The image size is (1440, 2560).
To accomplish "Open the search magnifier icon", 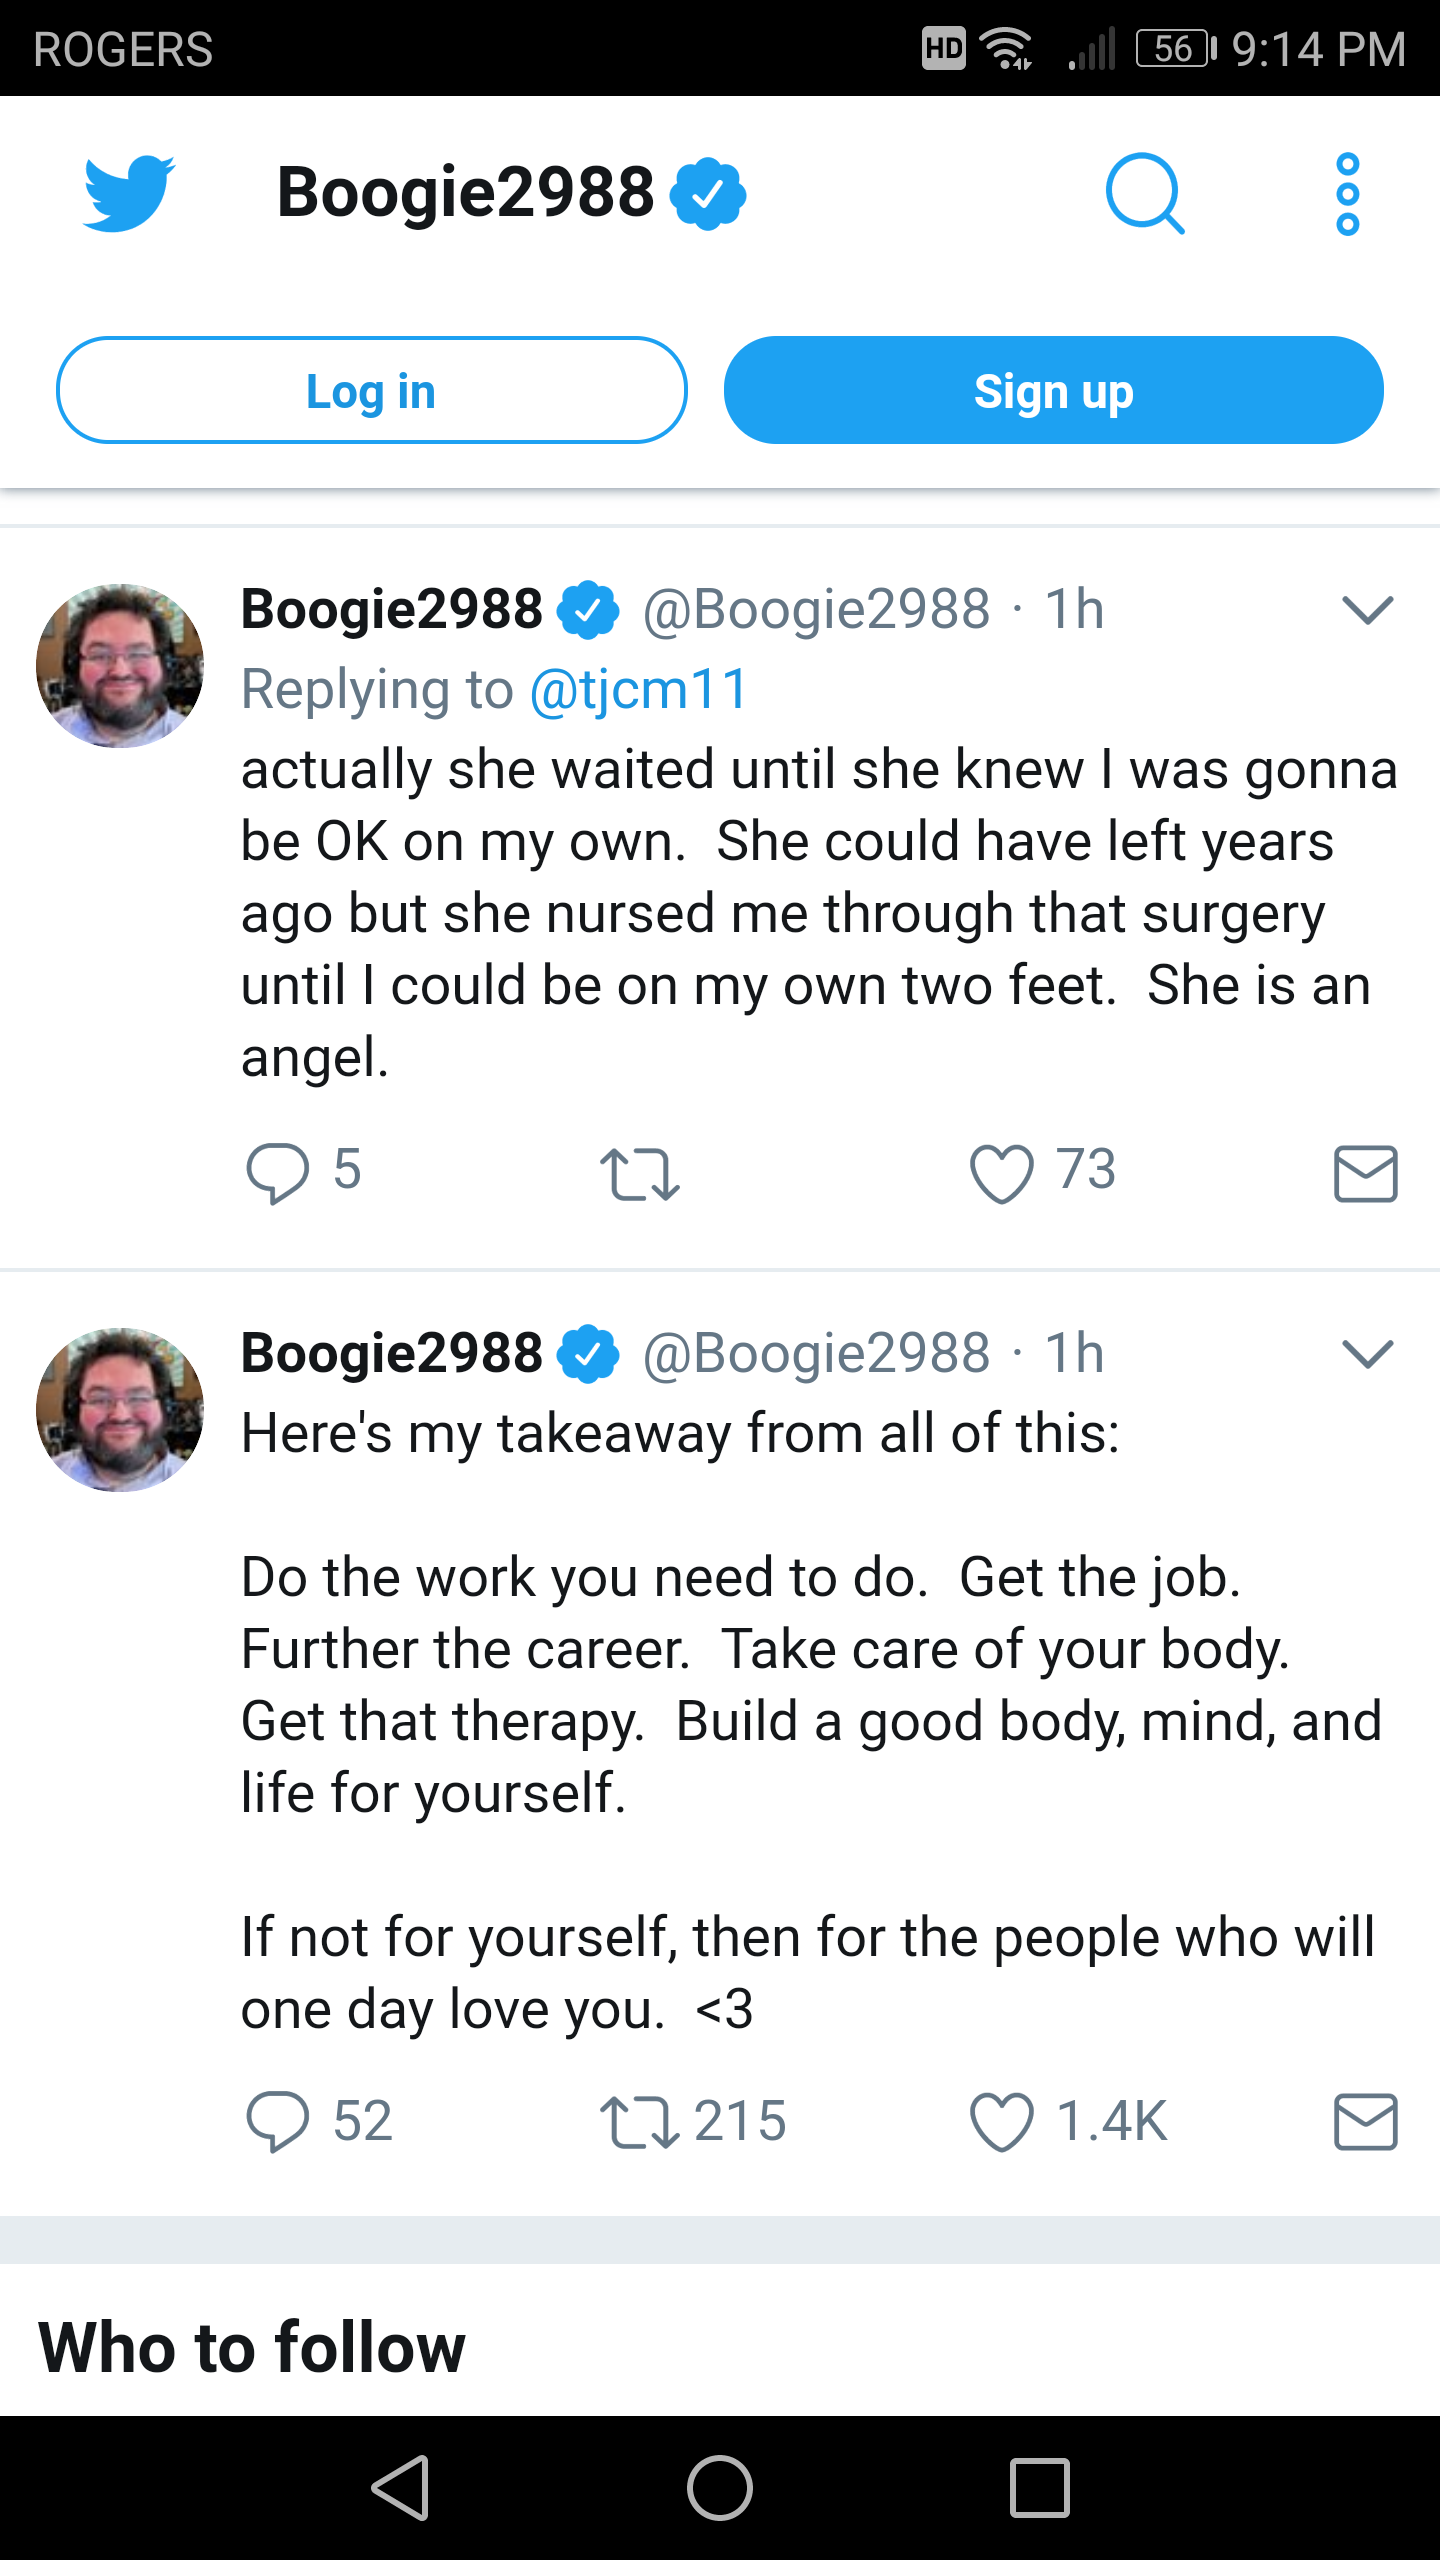I will [1146, 193].
